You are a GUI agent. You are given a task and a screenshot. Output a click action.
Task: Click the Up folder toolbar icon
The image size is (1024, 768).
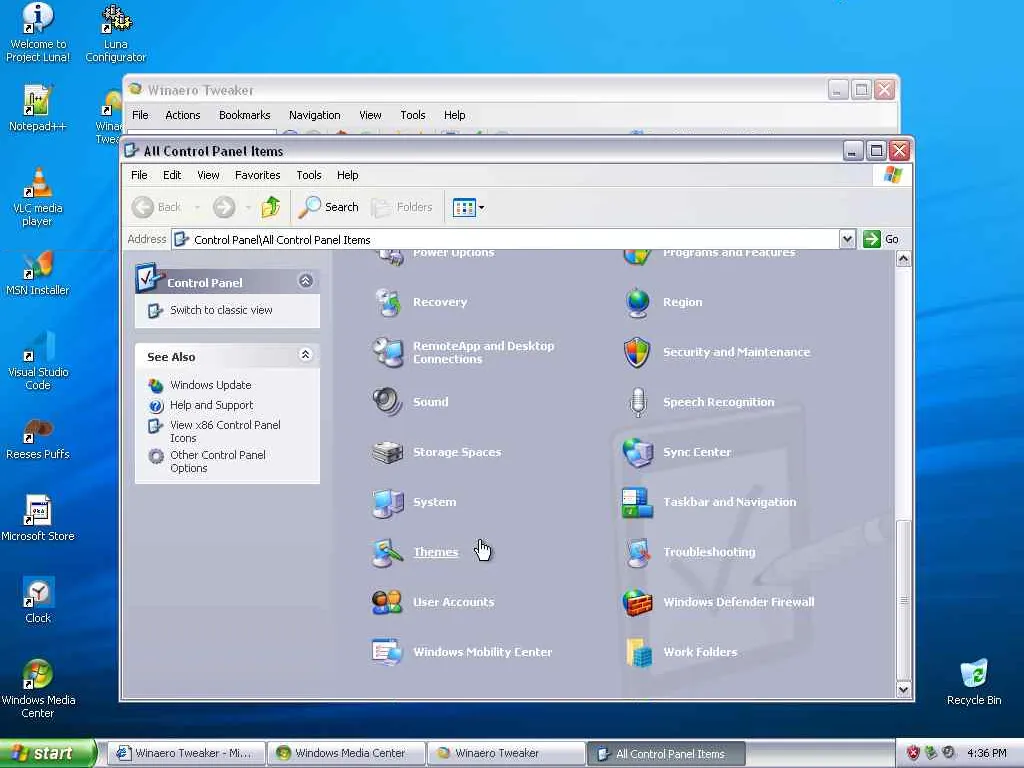pos(271,207)
